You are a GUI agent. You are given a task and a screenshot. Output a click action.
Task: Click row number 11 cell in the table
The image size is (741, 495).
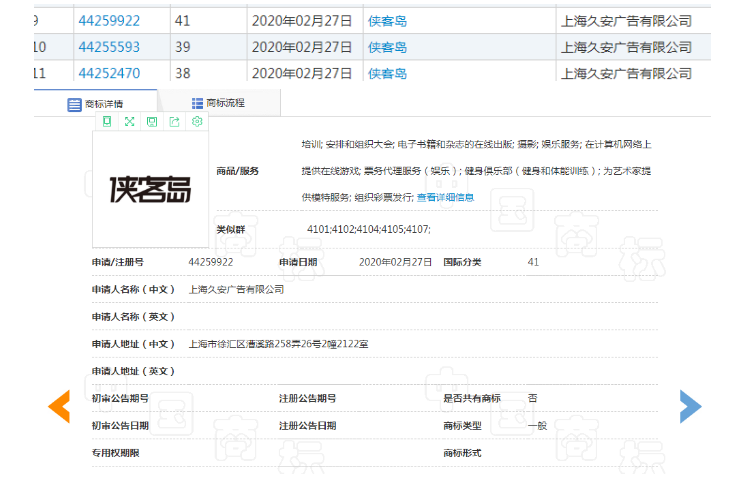(x=53, y=72)
